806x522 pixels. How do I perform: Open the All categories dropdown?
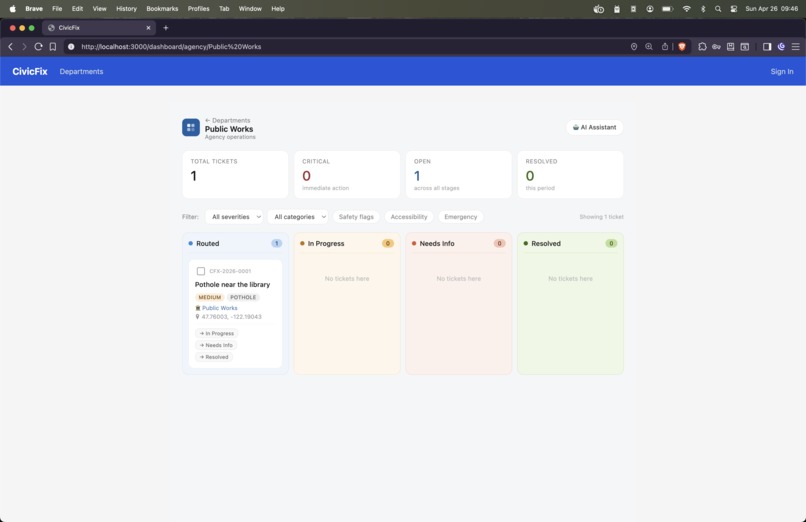pyautogui.click(x=298, y=217)
